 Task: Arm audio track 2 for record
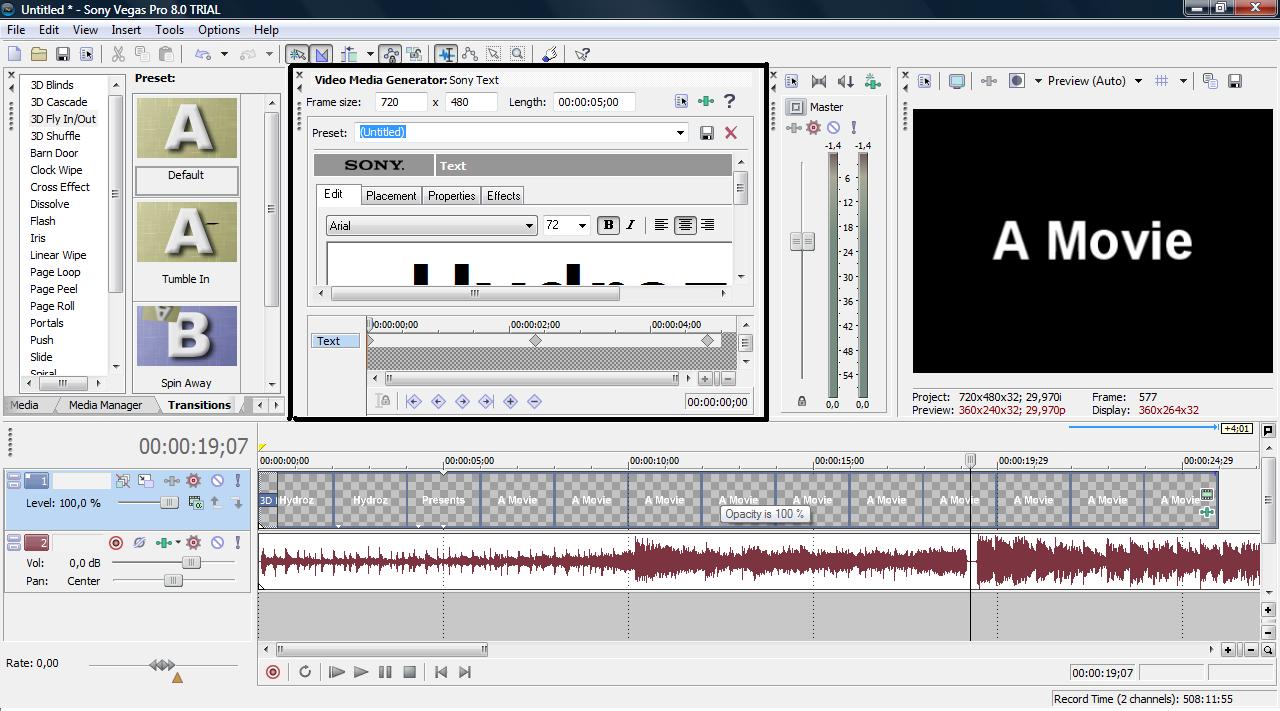pyautogui.click(x=116, y=542)
